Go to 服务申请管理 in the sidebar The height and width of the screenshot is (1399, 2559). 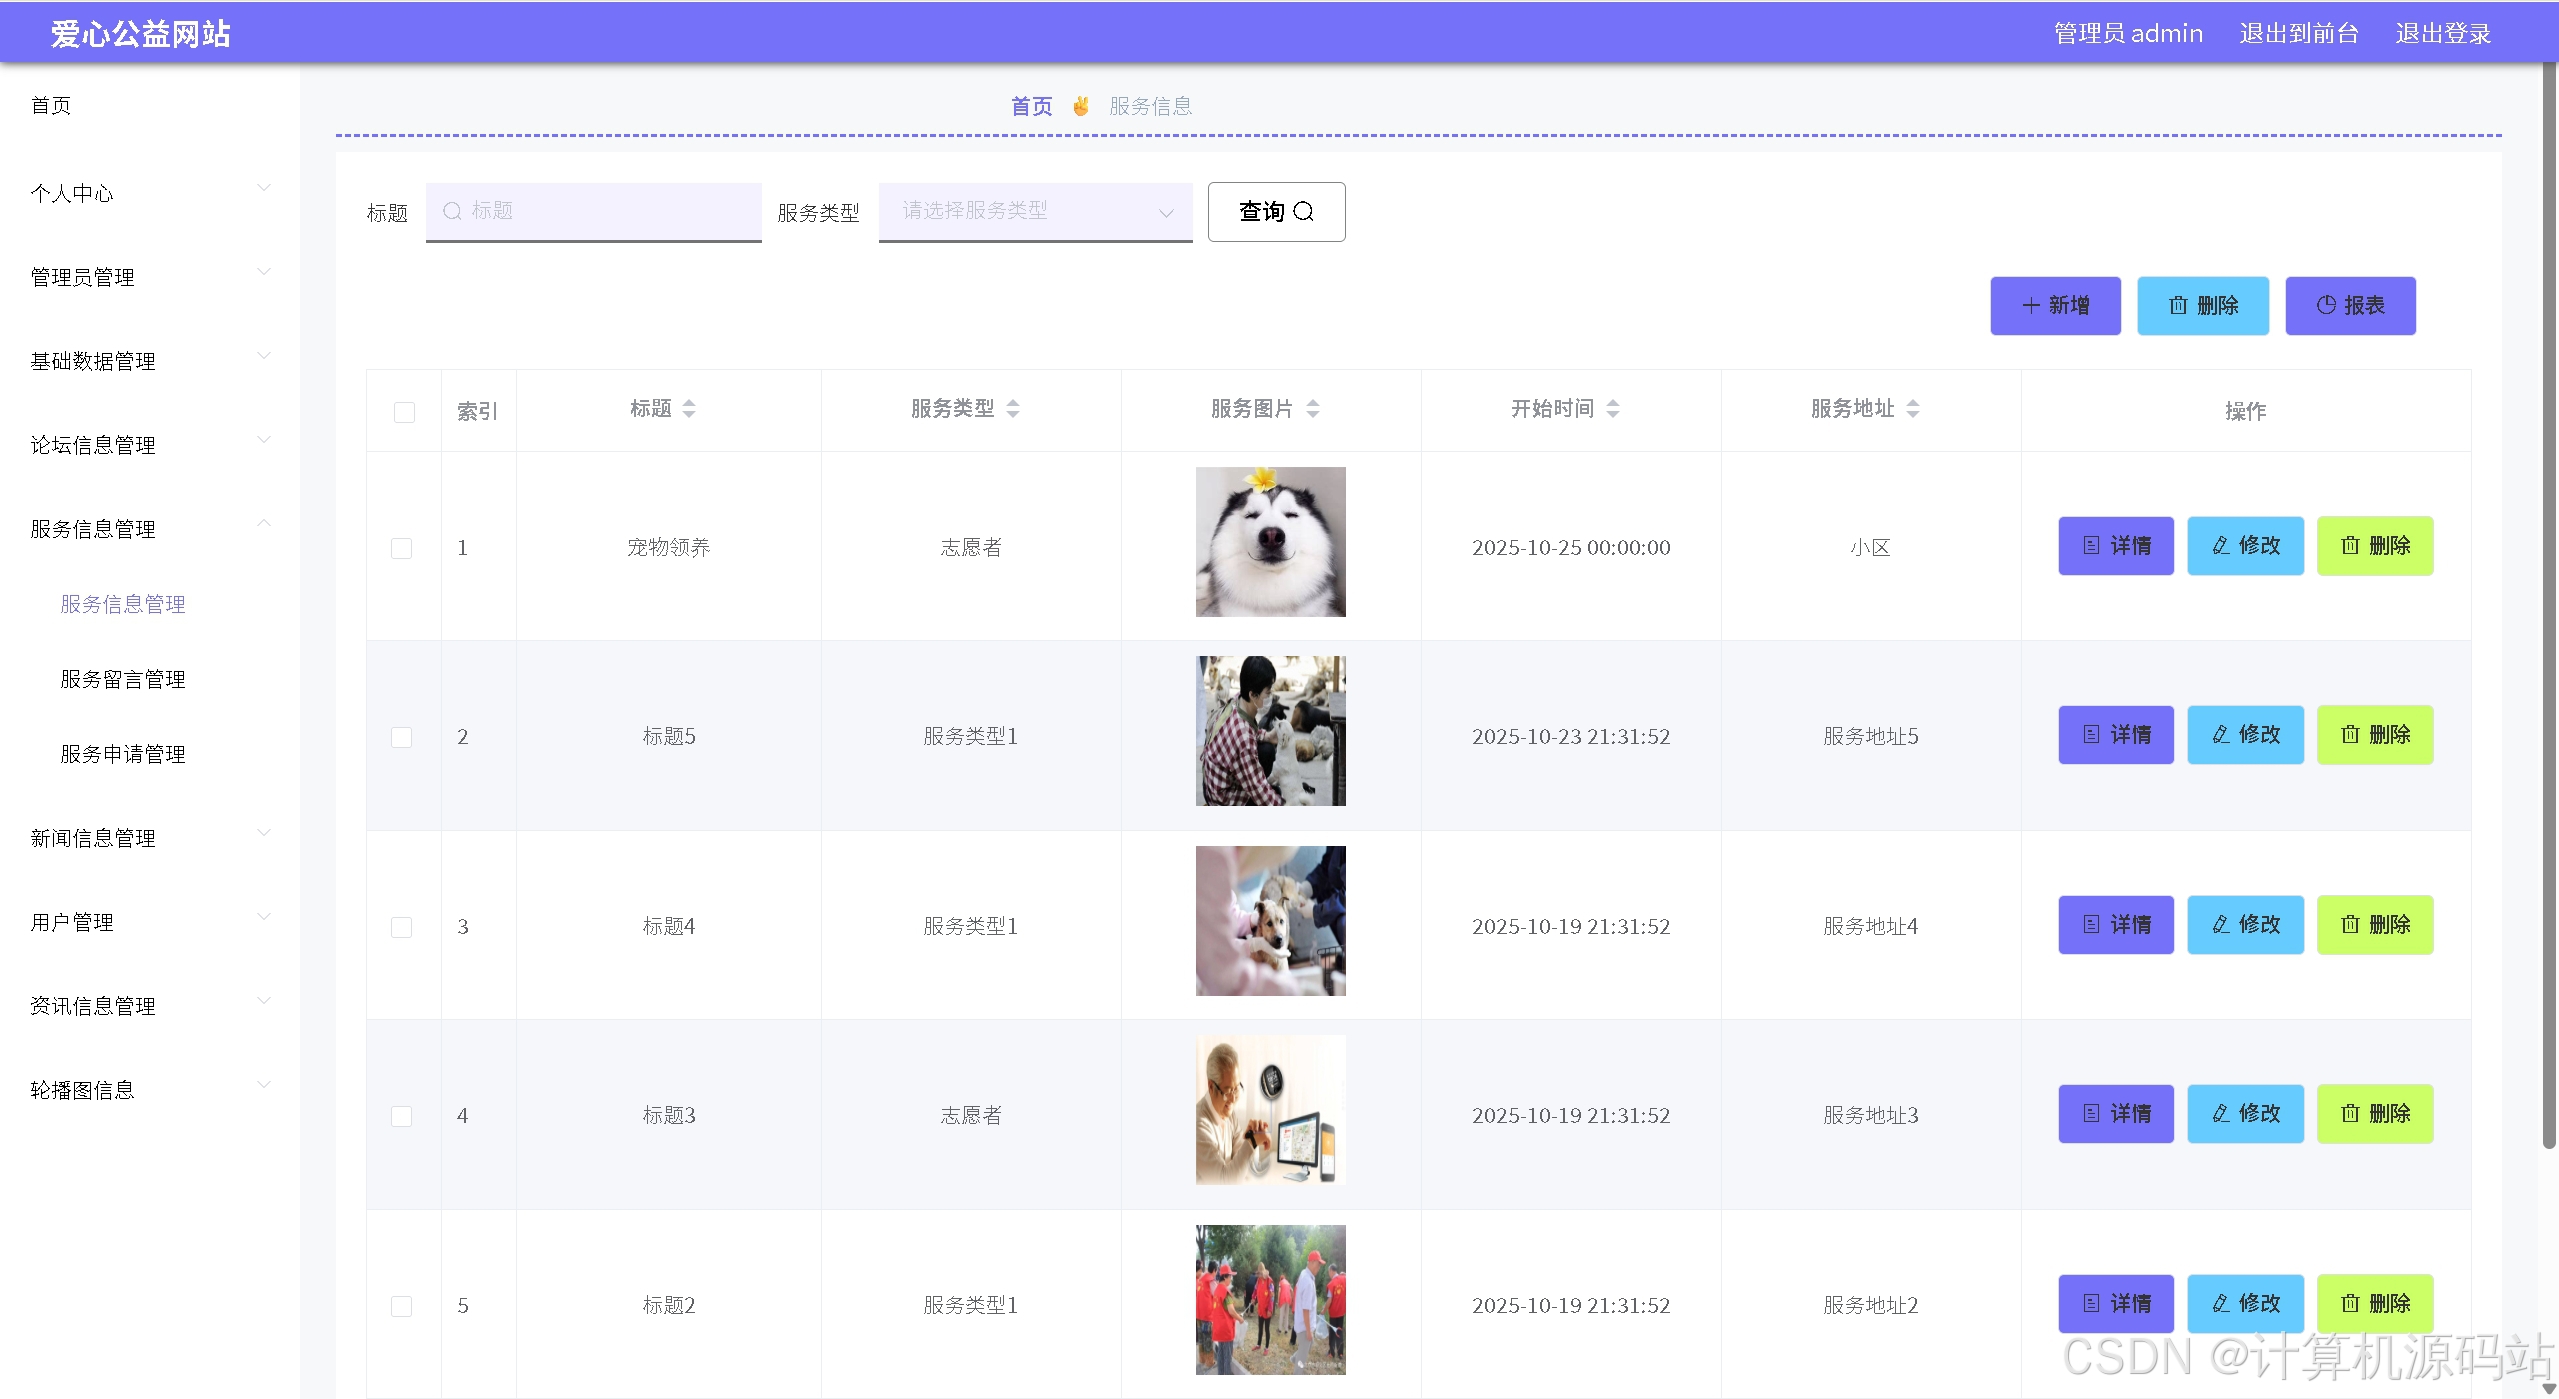click(x=123, y=754)
